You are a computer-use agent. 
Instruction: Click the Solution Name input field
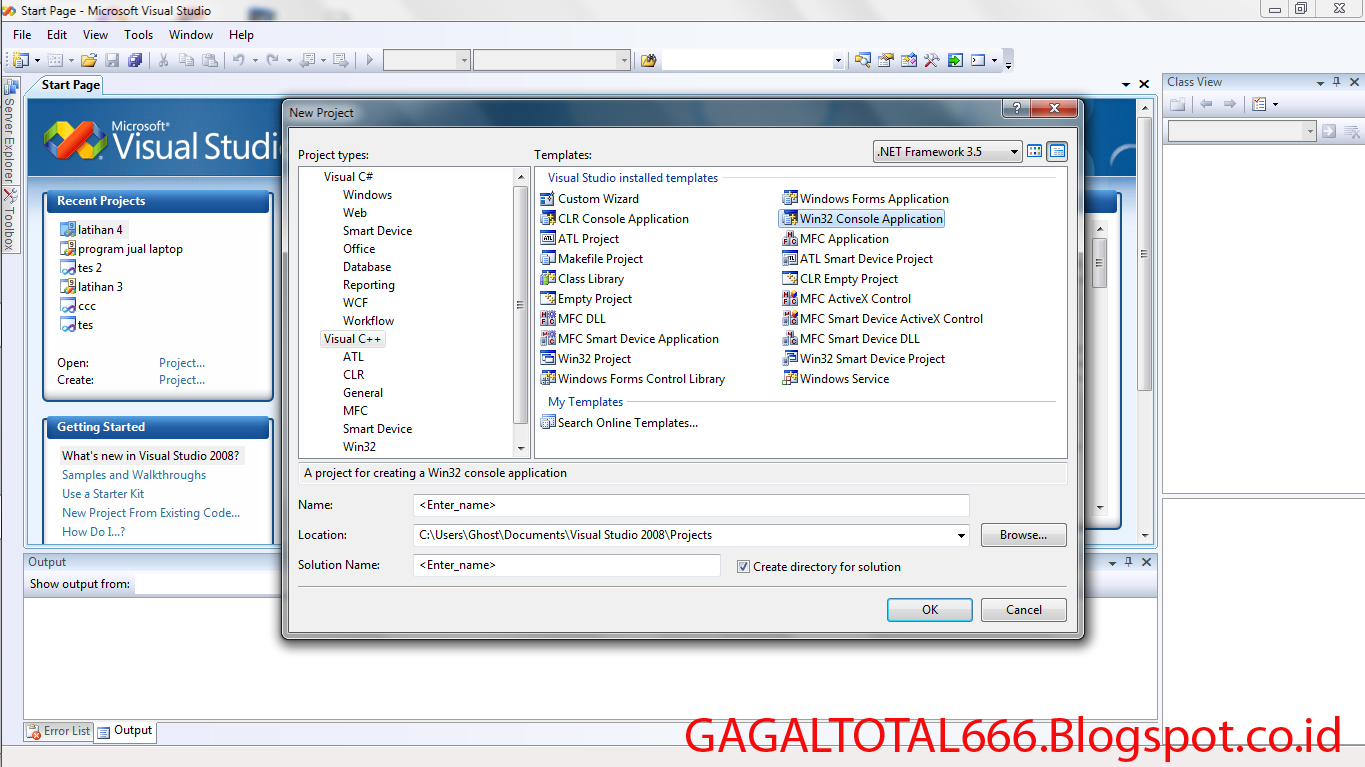point(567,565)
